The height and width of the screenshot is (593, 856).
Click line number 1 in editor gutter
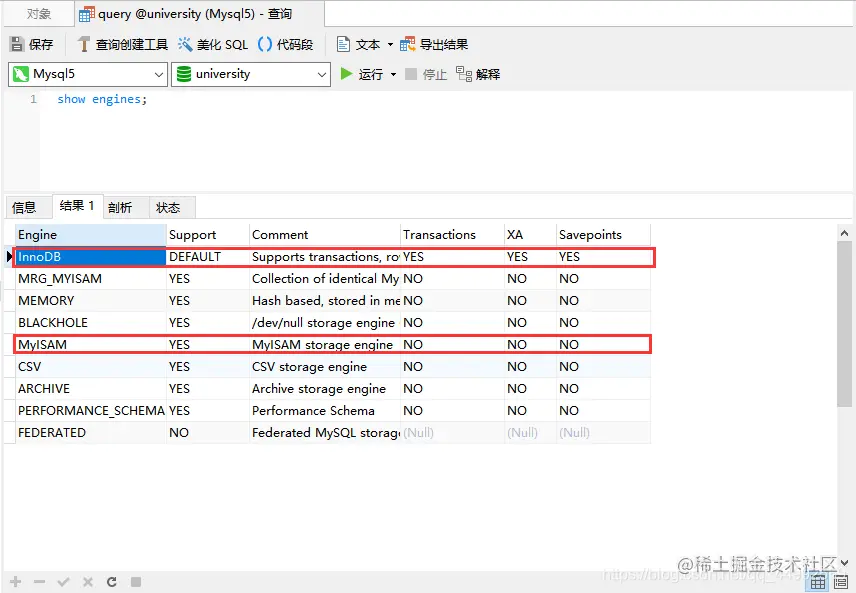click(x=34, y=99)
